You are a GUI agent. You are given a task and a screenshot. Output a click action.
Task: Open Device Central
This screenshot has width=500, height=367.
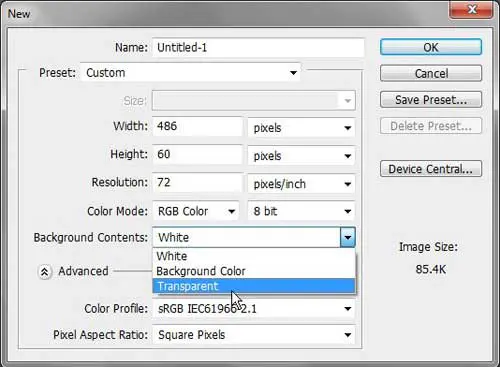(x=431, y=169)
